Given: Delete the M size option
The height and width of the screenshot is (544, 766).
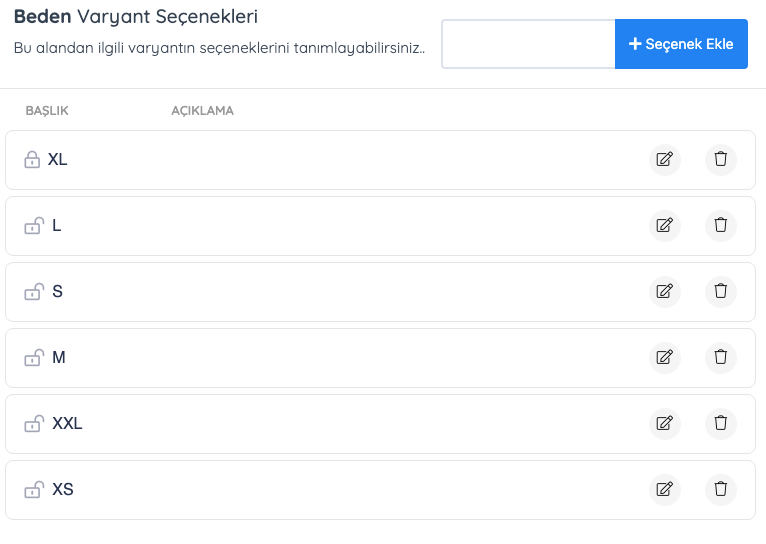Looking at the screenshot, I should pyautogui.click(x=720, y=358).
